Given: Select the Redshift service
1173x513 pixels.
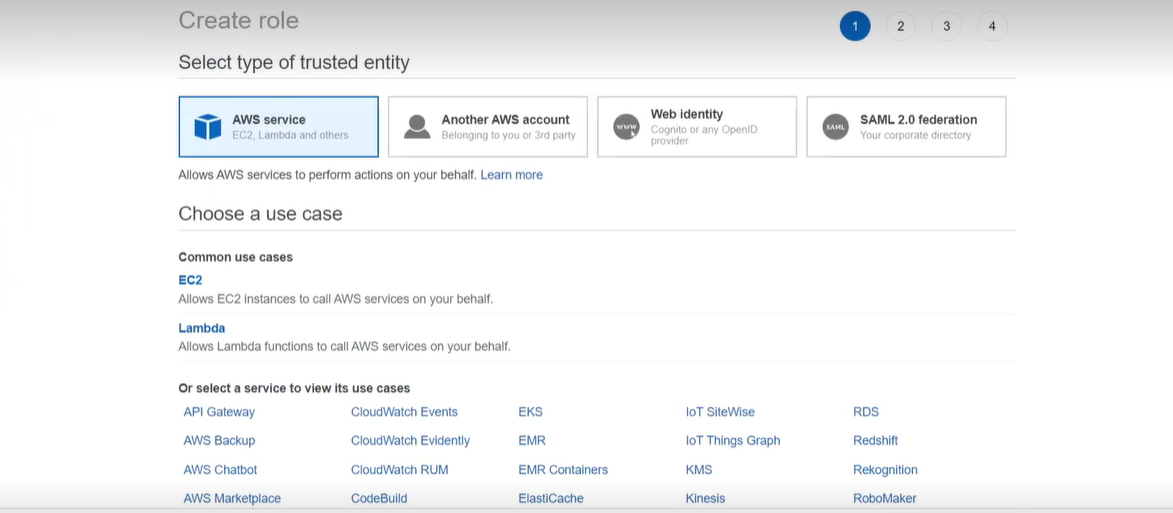Looking at the screenshot, I should point(875,440).
